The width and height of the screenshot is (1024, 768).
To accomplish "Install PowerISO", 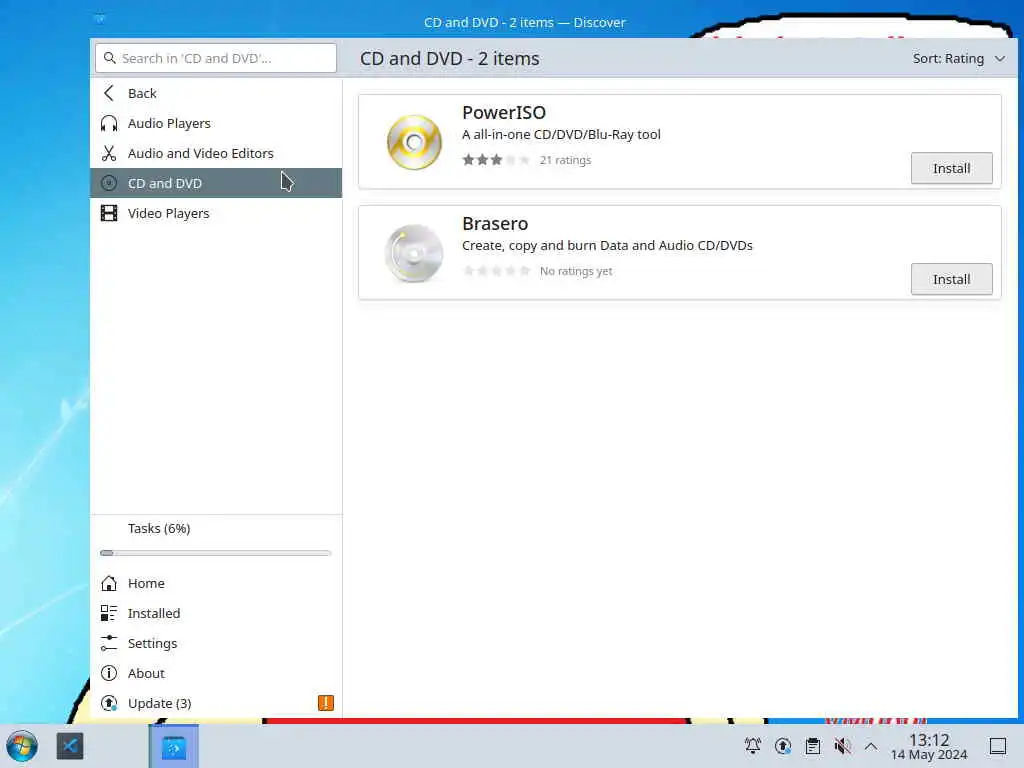I will [952, 168].
